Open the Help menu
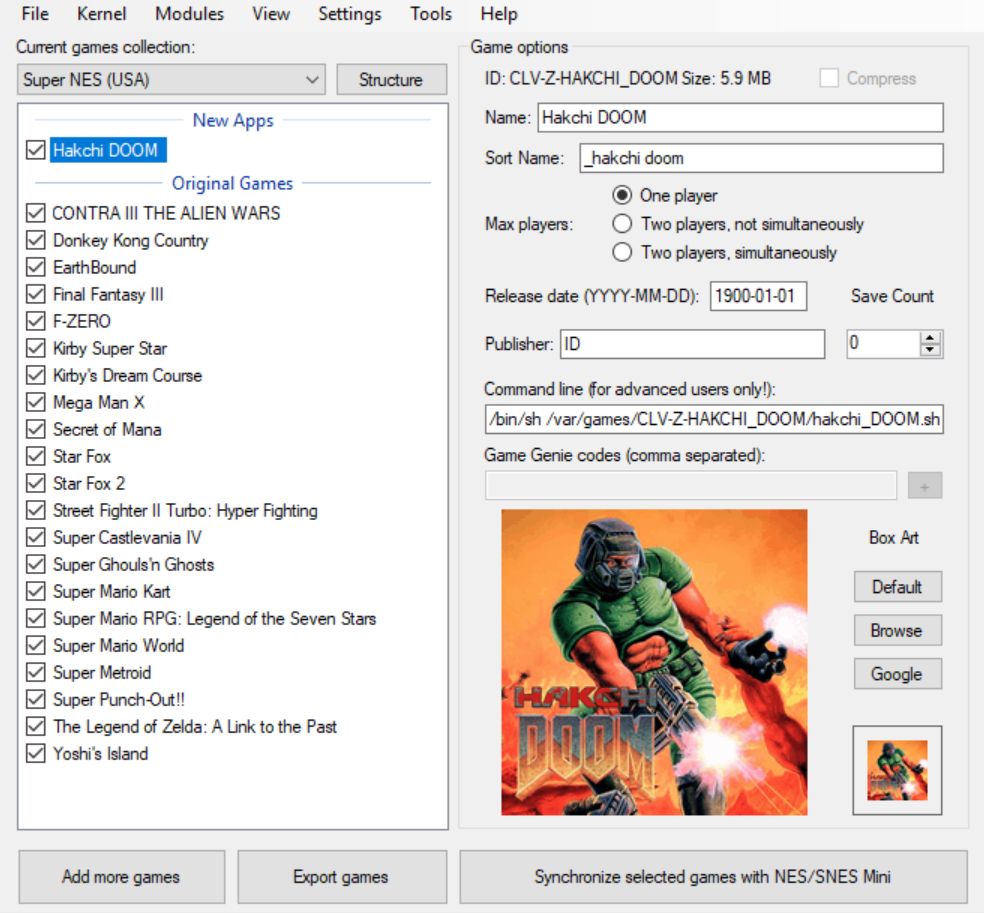This screenshot has width=984, height=913. (x=499, y=14)
